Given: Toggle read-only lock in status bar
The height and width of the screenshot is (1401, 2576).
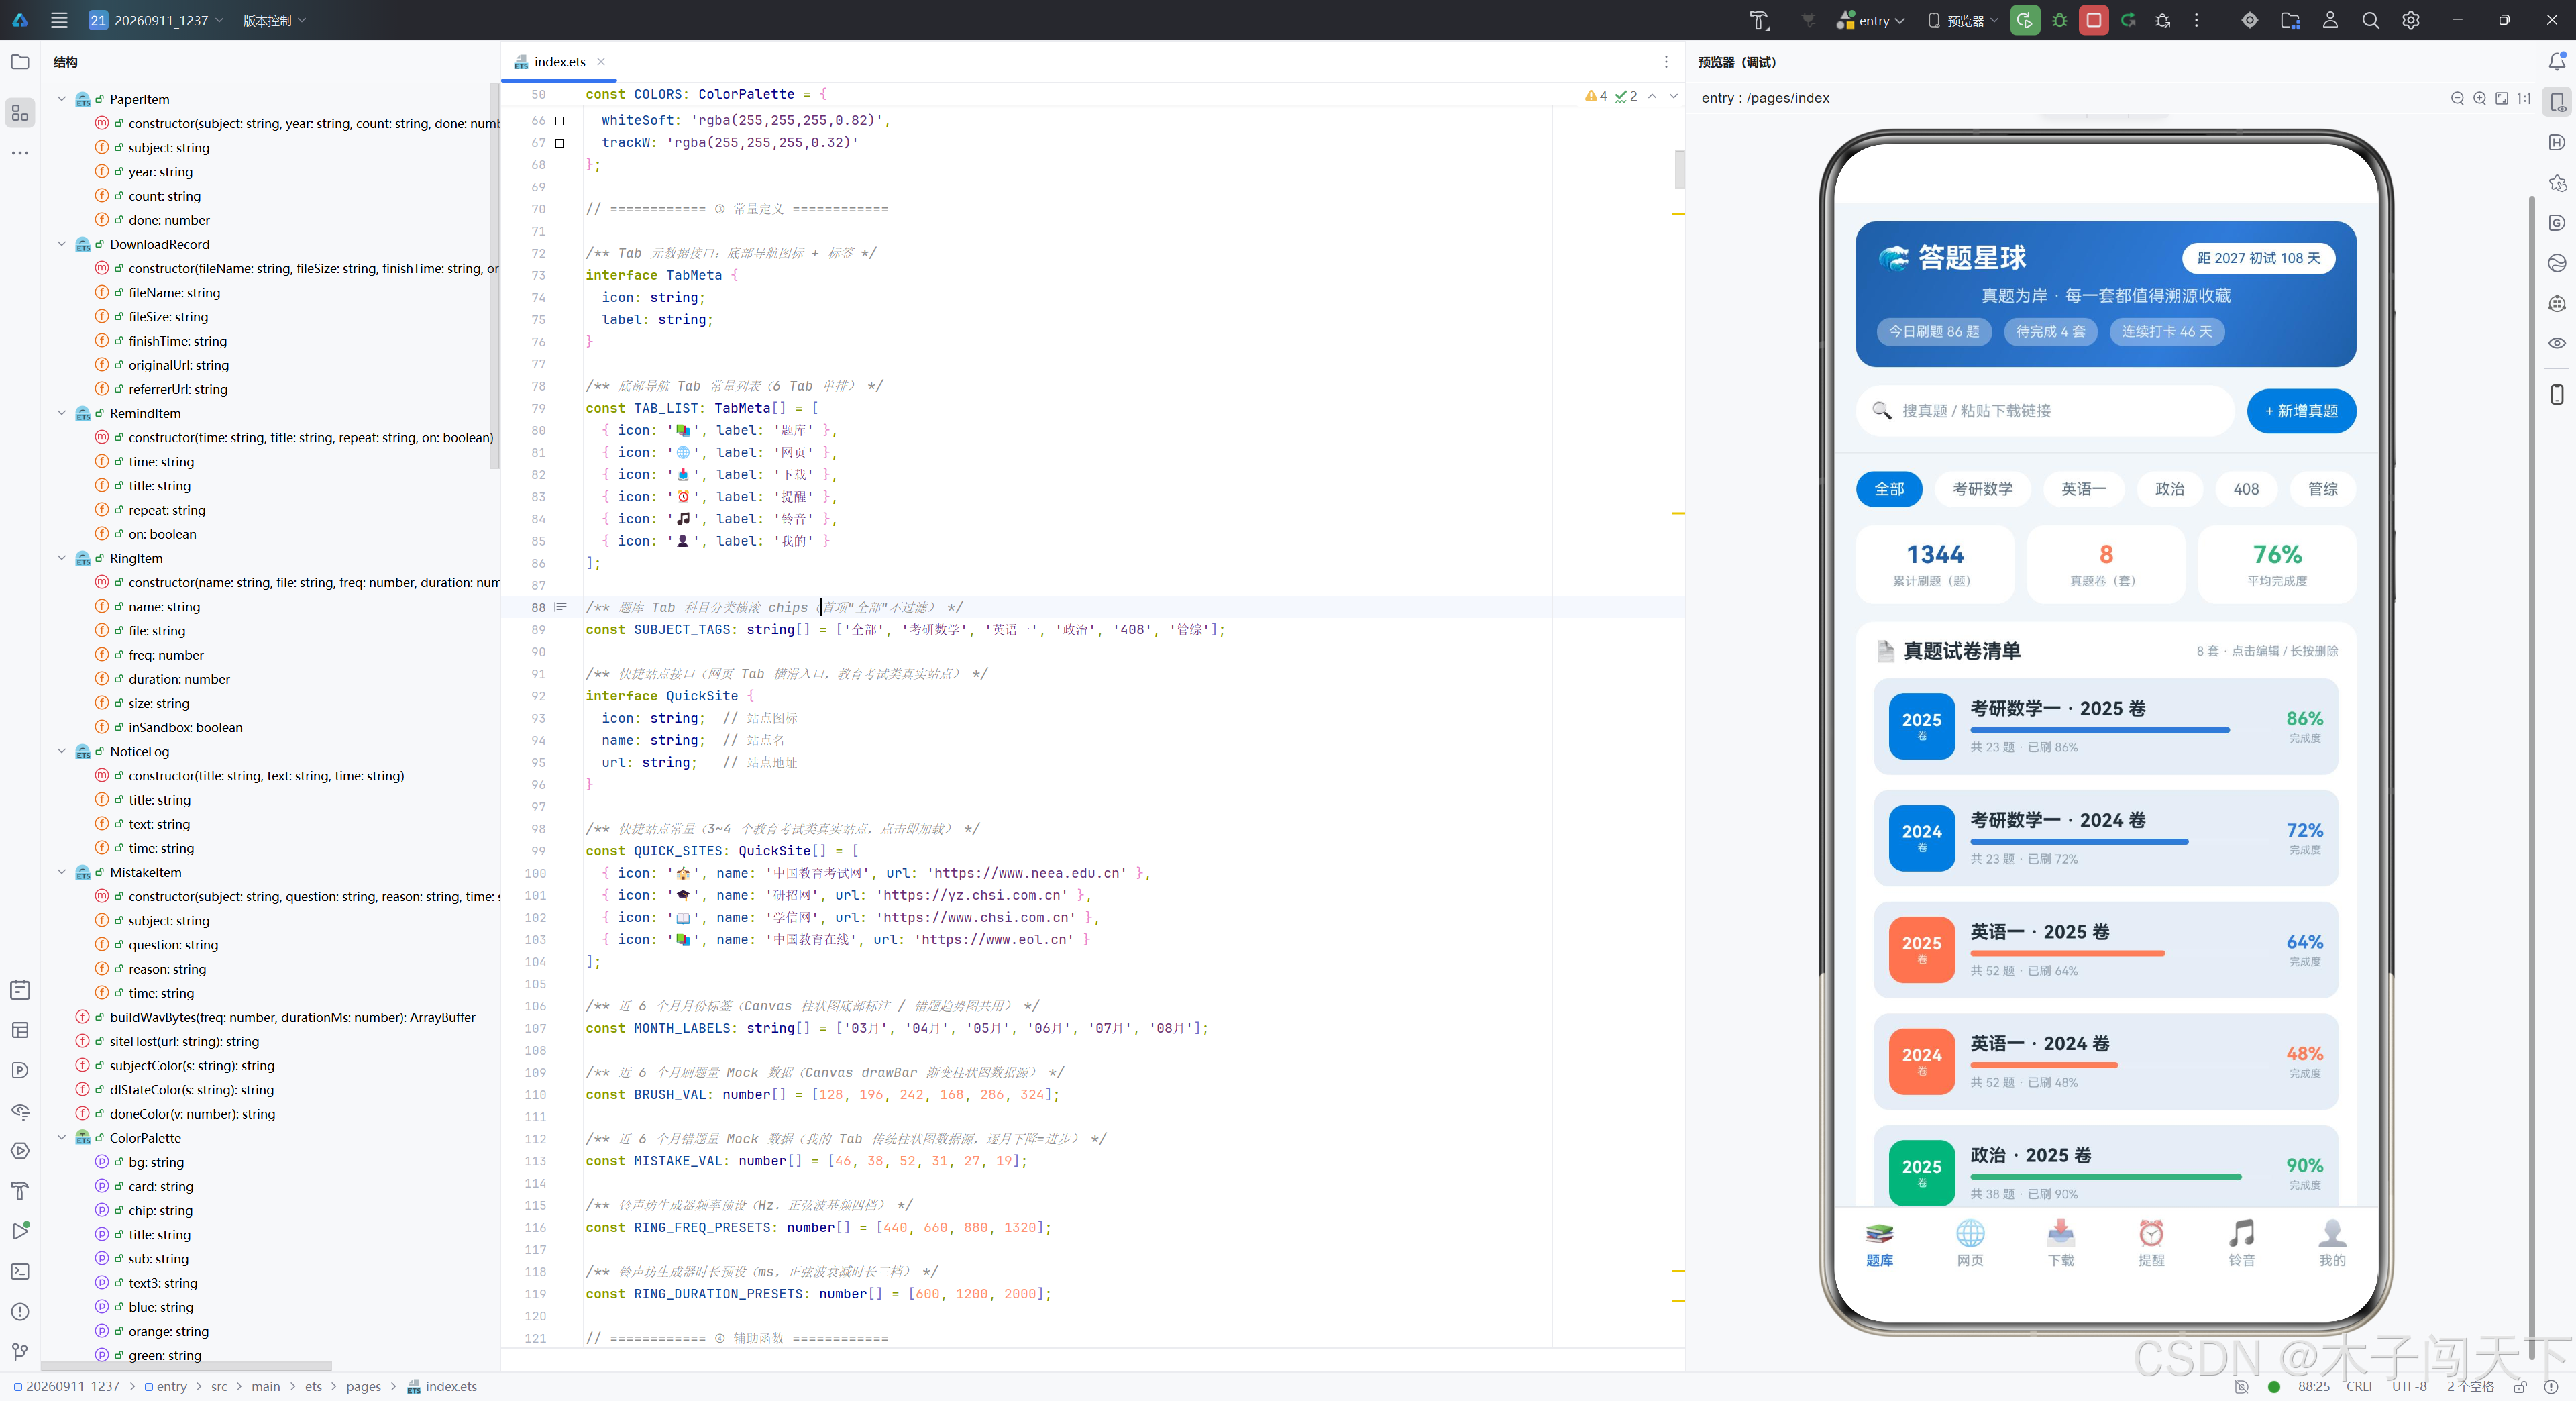Looking at the screenshot, I should tap(2520, 1386).
